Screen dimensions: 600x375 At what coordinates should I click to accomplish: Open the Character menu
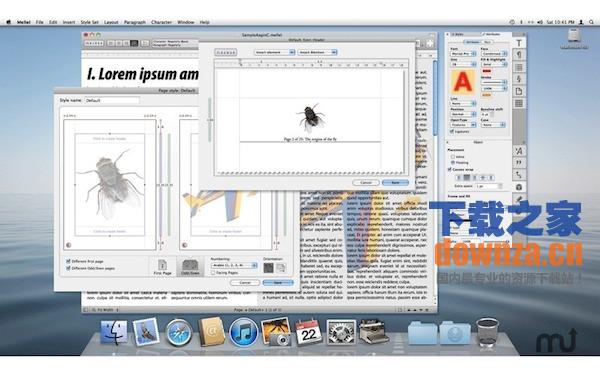(161, 22)
